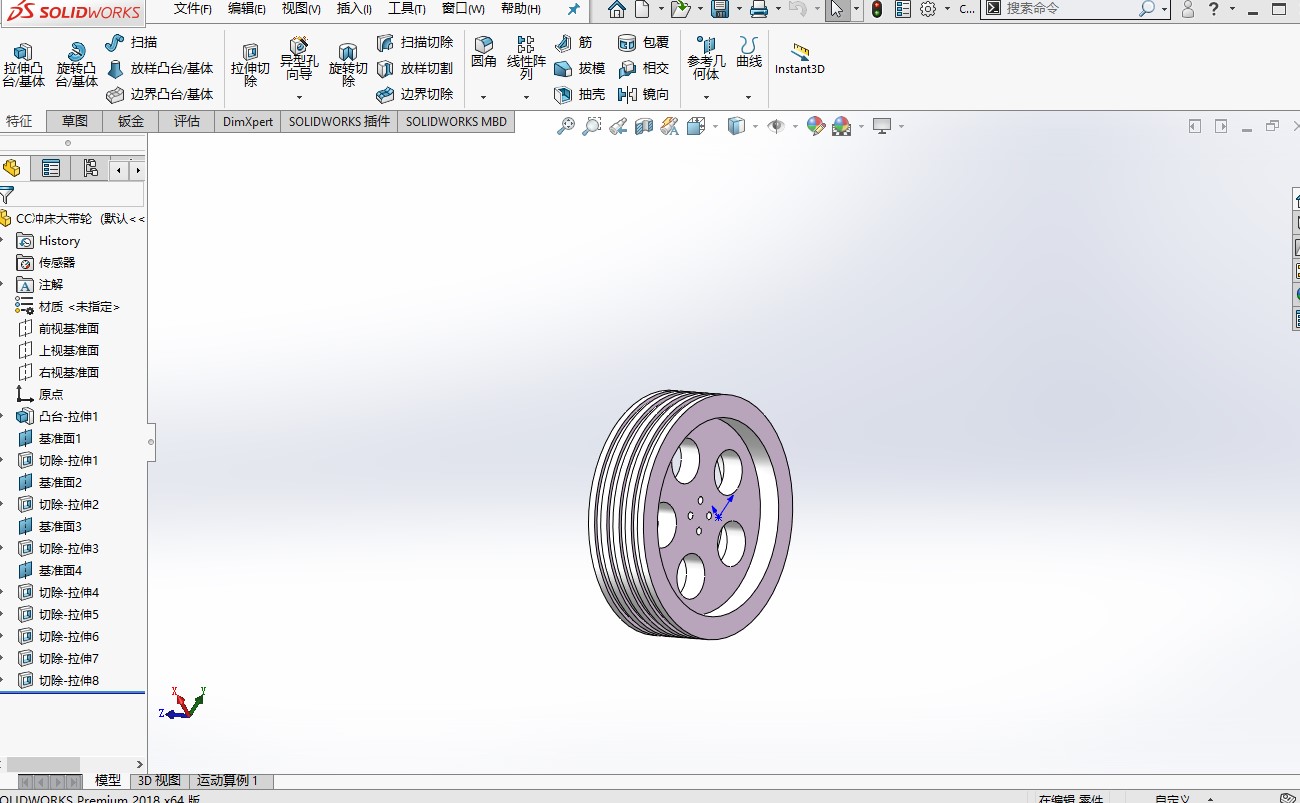Select the 拔模 draft tool

579,69
